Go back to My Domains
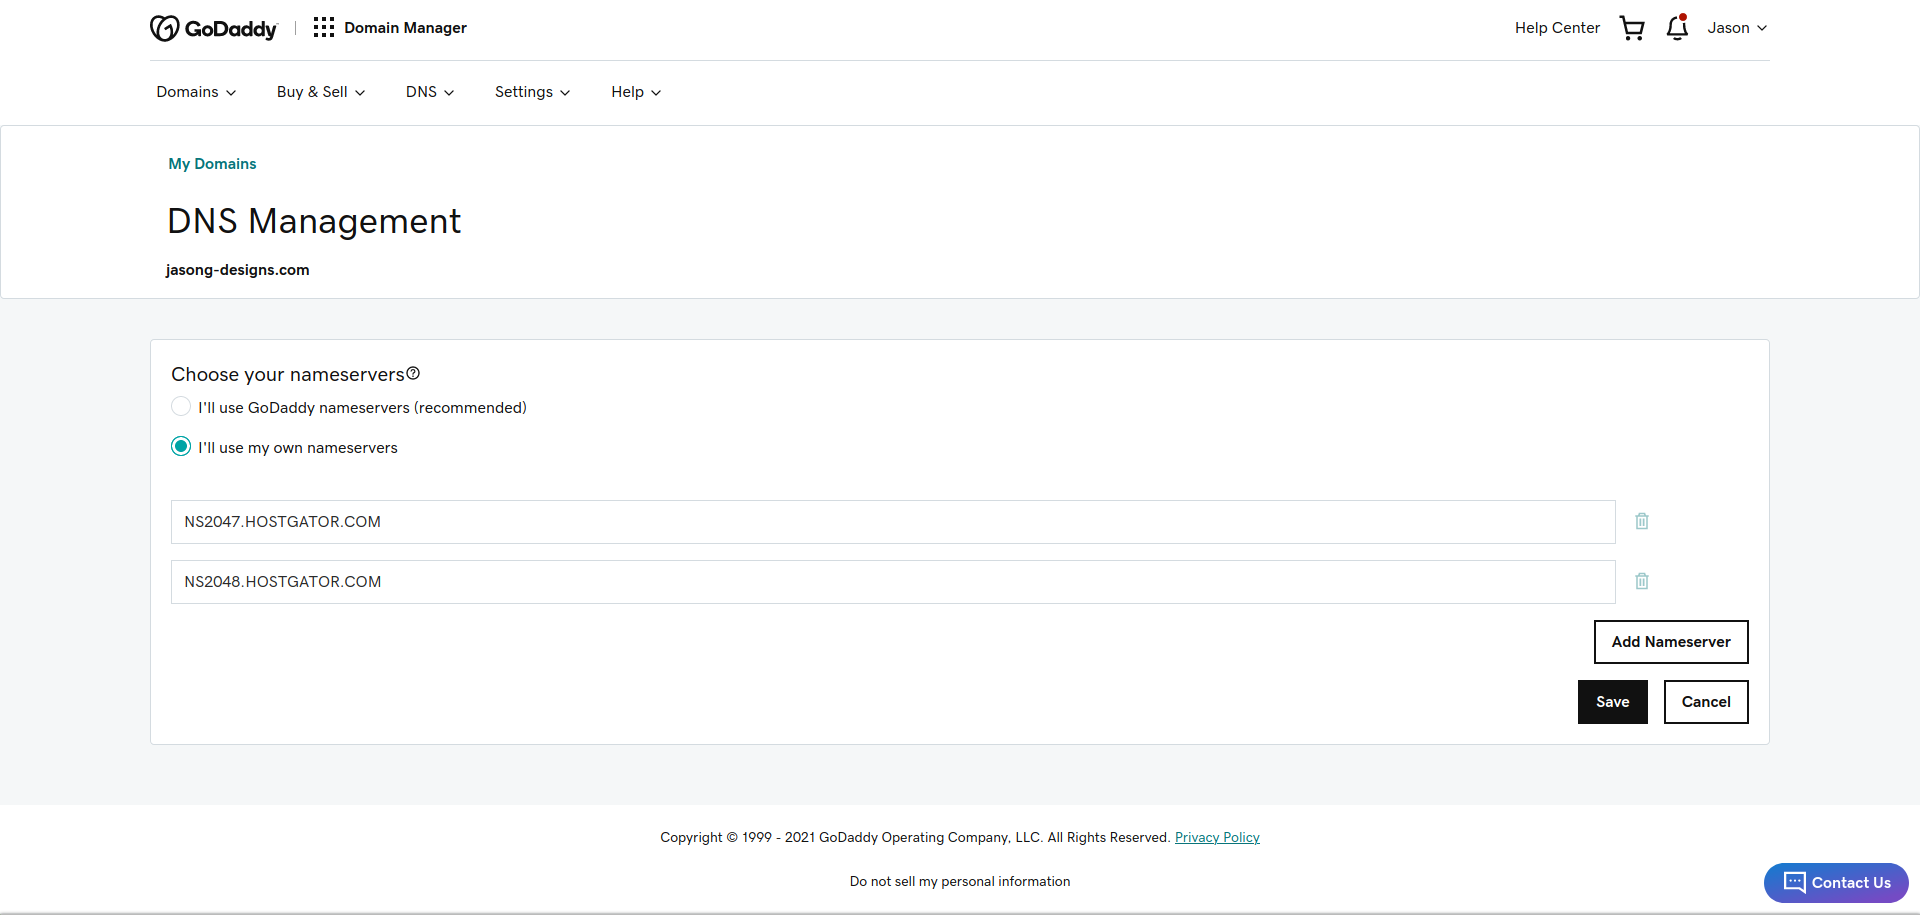 [212, 164]
